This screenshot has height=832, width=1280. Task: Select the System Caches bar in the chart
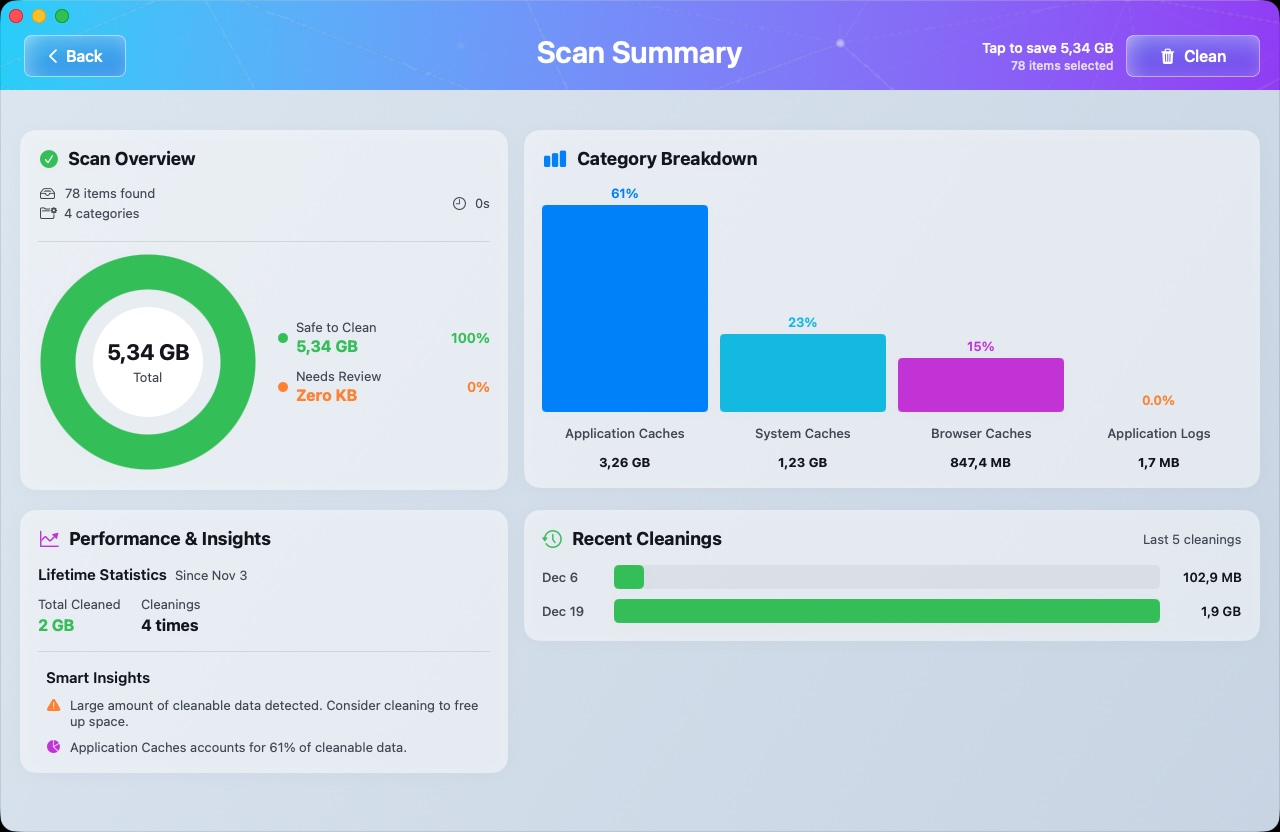click(x=802, y=372)
